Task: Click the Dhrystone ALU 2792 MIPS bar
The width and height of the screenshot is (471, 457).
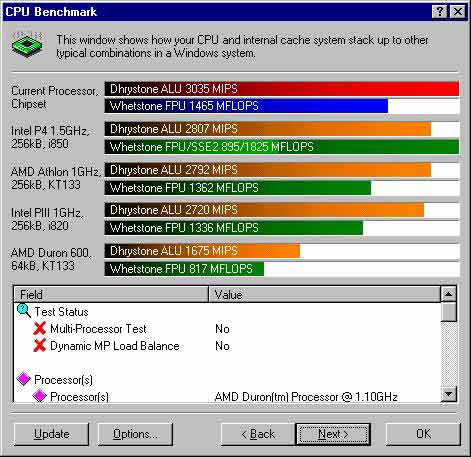Action: coord(268,170)
